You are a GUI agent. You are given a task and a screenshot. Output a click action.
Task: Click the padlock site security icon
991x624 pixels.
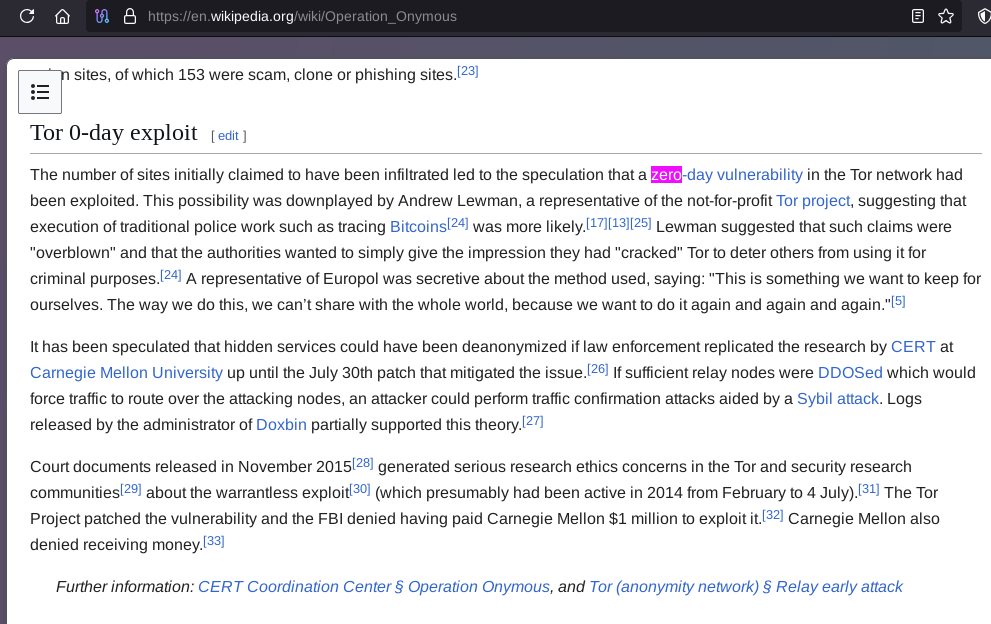point(130,16)
